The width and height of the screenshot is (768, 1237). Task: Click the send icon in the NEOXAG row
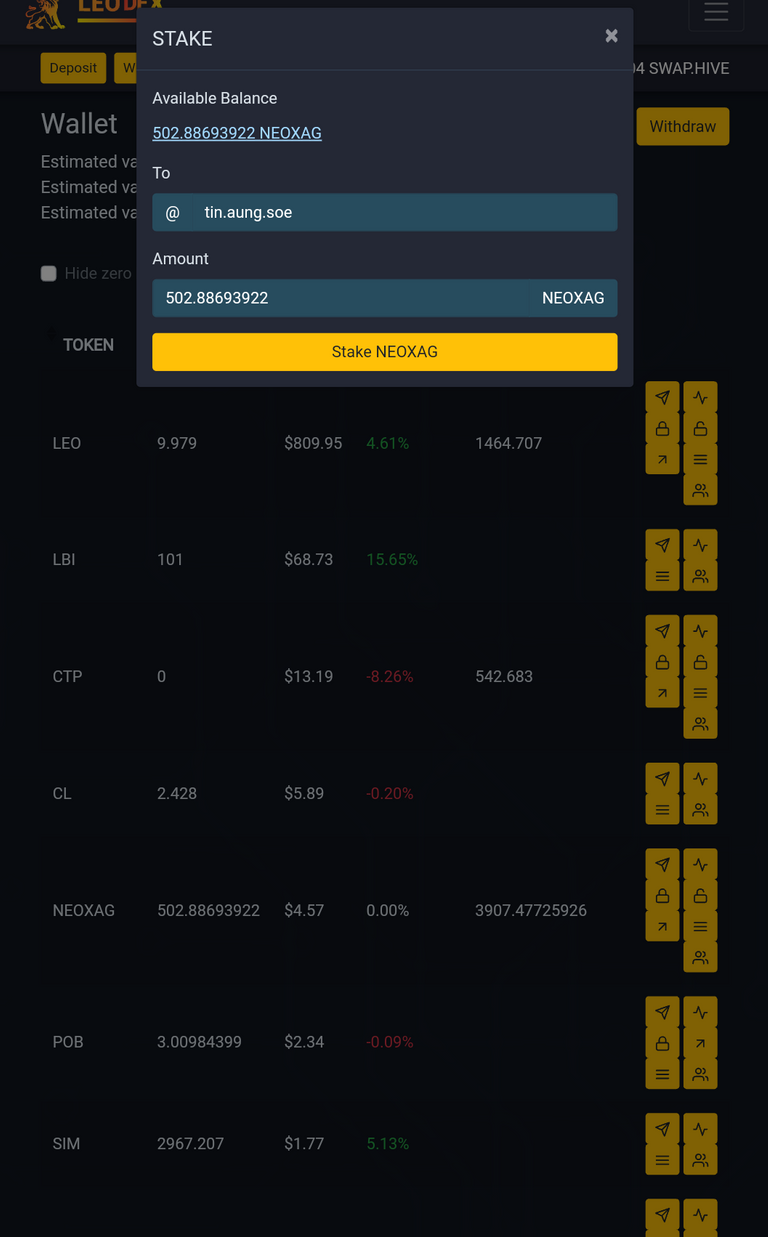click(x=662, y=864)
